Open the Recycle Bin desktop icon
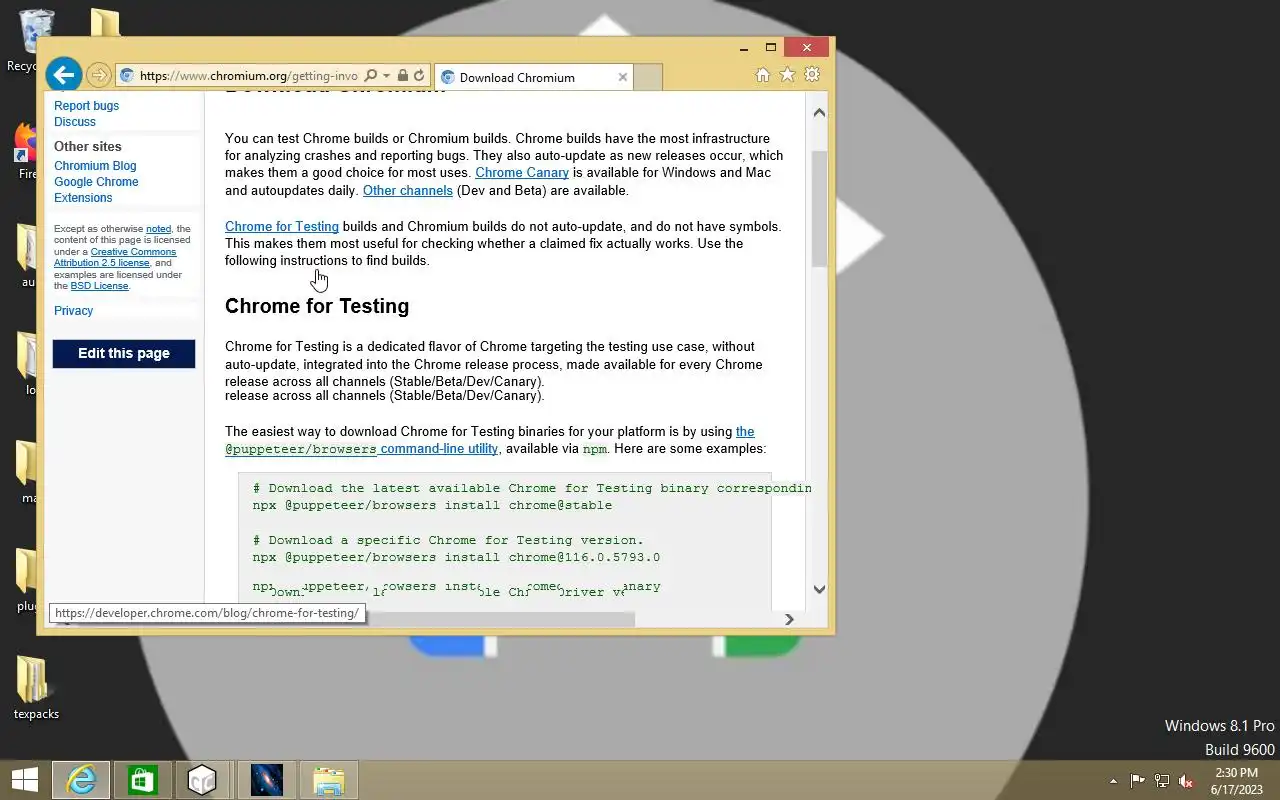 (36, 41)
